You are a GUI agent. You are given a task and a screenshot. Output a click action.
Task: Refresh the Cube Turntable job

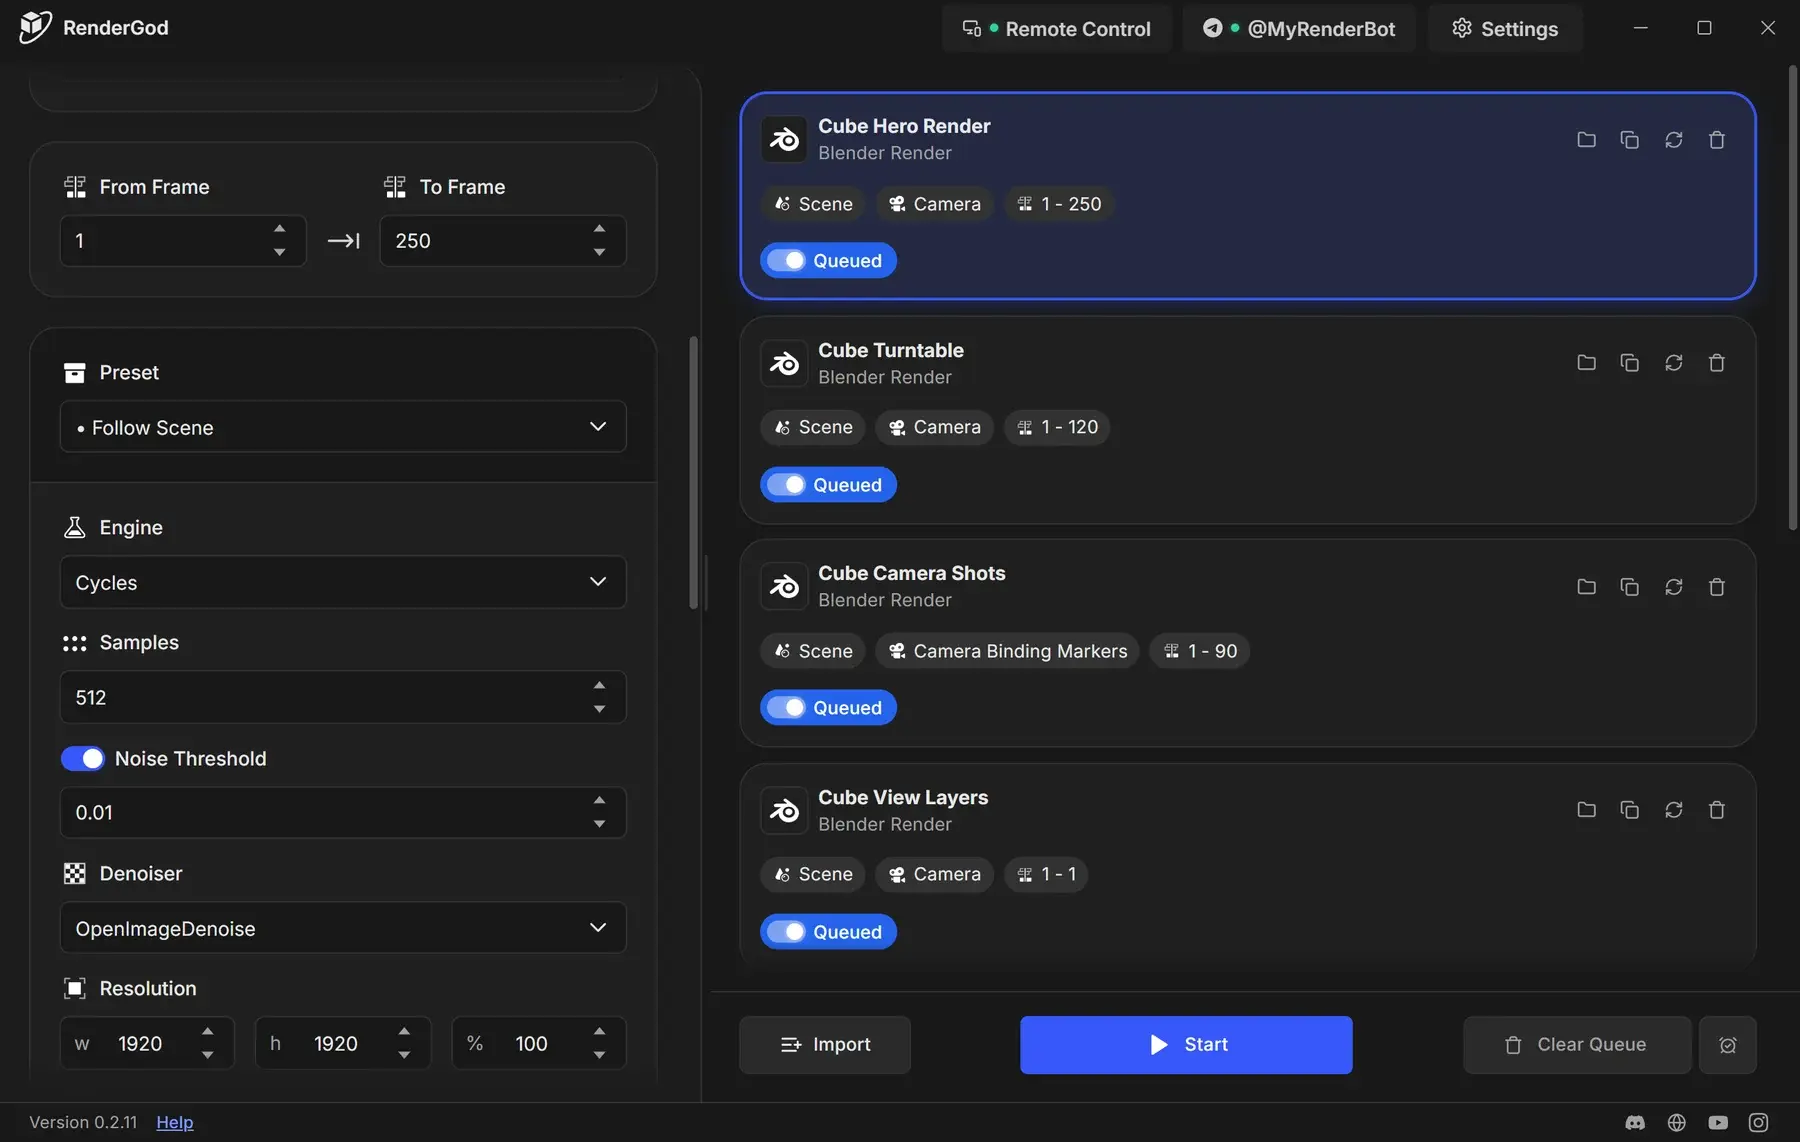pos(1673,363)
